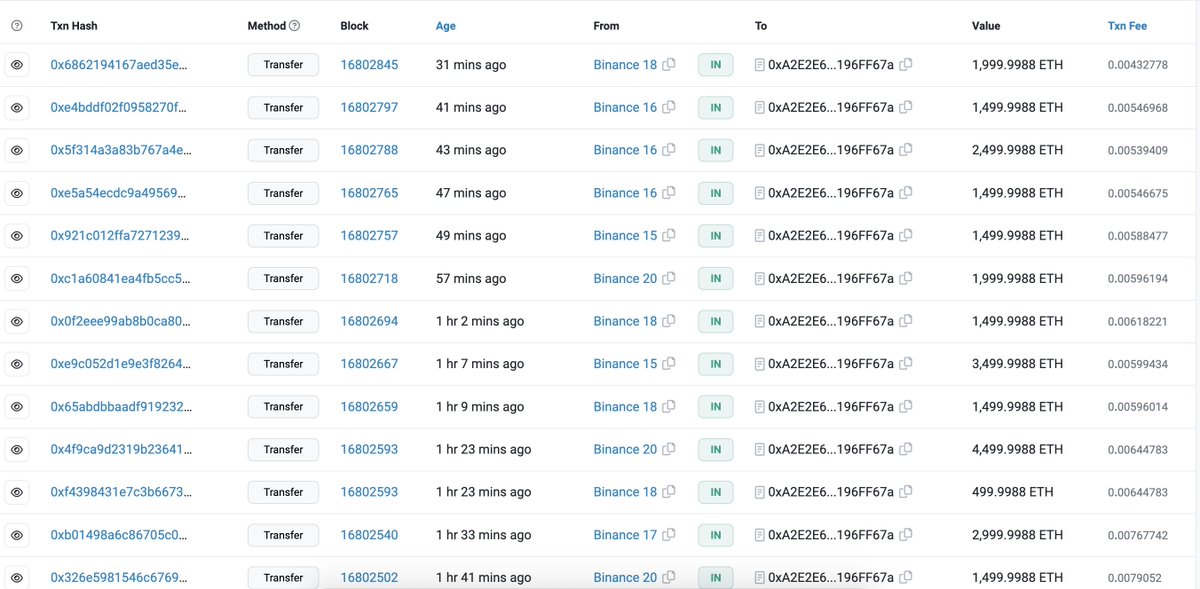
Task: Click the Txn Fee column header link
Action: [x=1127, y=26]
